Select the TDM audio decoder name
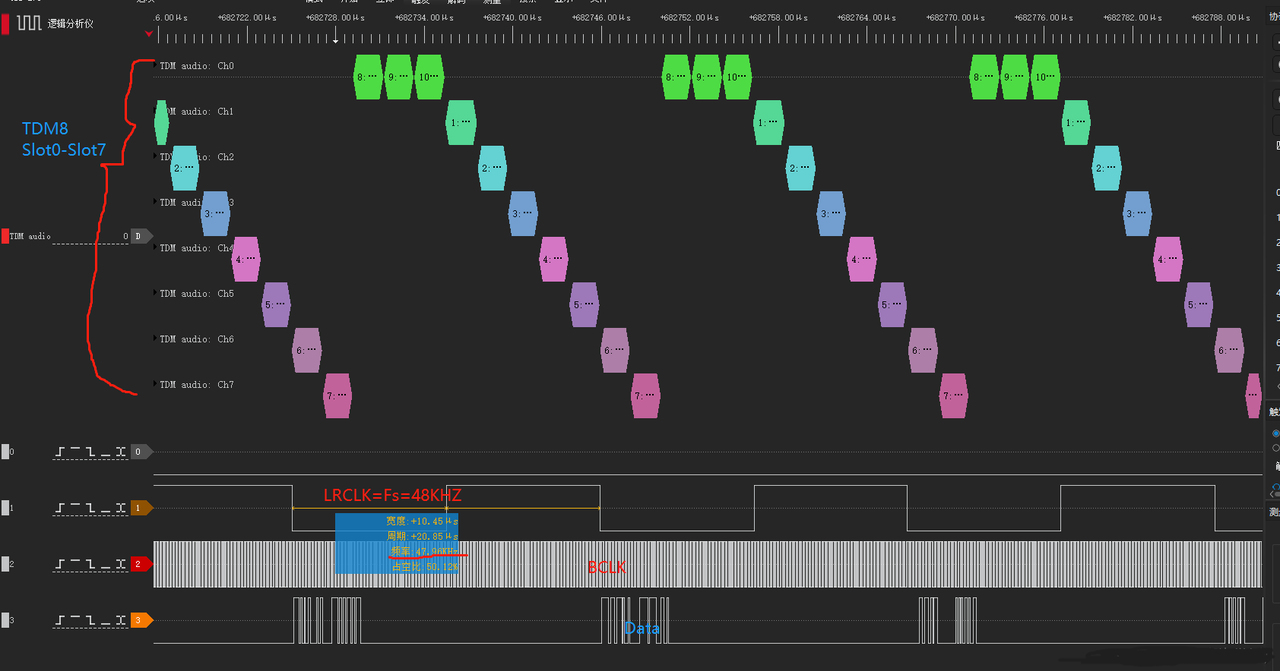This screenshot has height=671, width=1280. (30, 236)
